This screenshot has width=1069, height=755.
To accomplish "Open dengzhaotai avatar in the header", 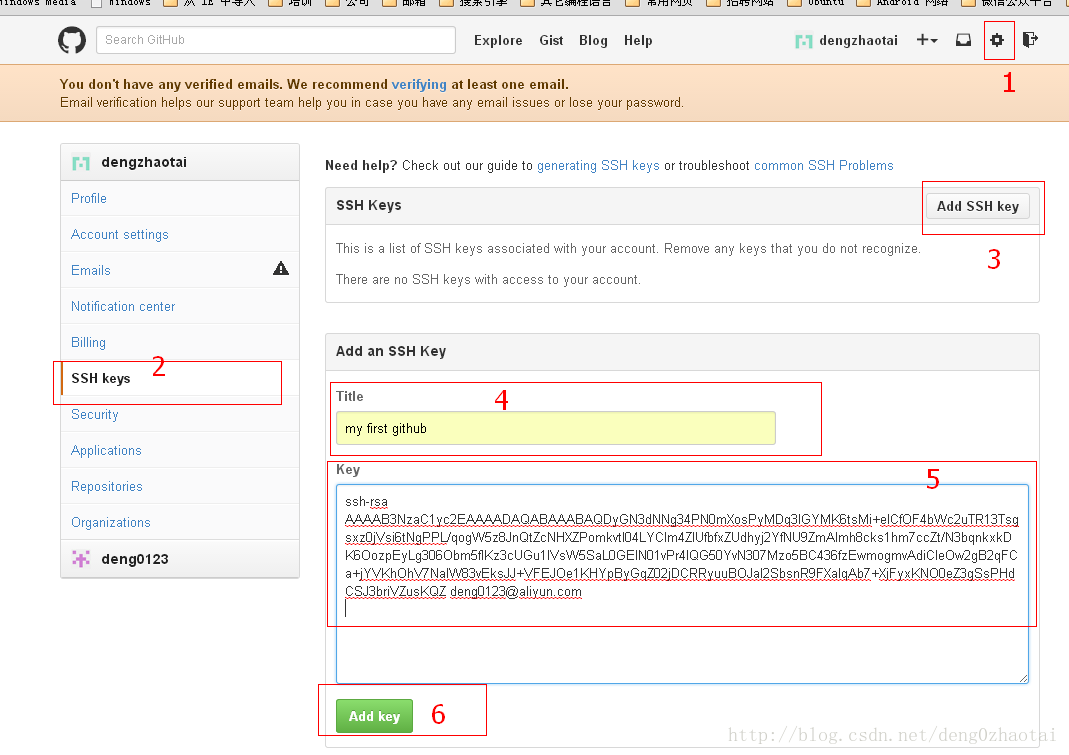I will pos(804,42).
